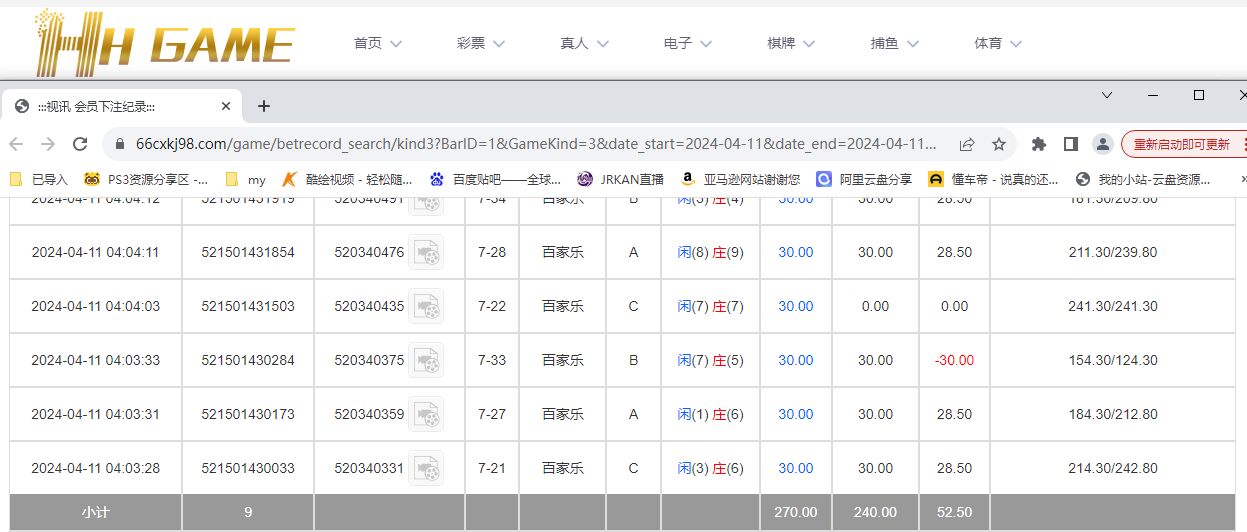
Task: Close the 会员下注纪录 browser tab
Action: click(x=226, y=106)
